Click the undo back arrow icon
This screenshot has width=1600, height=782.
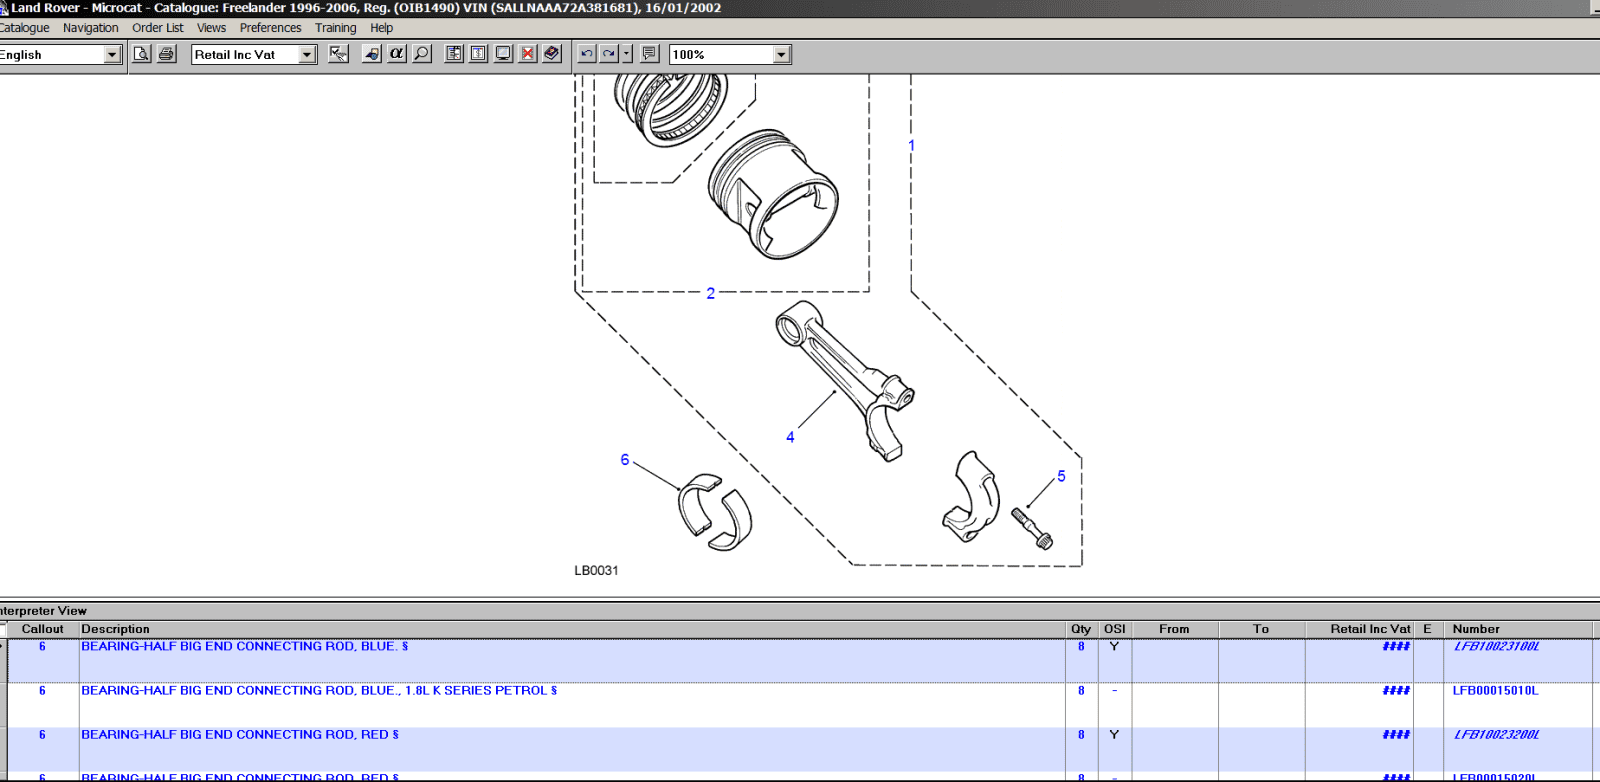(x=587, y=54)
